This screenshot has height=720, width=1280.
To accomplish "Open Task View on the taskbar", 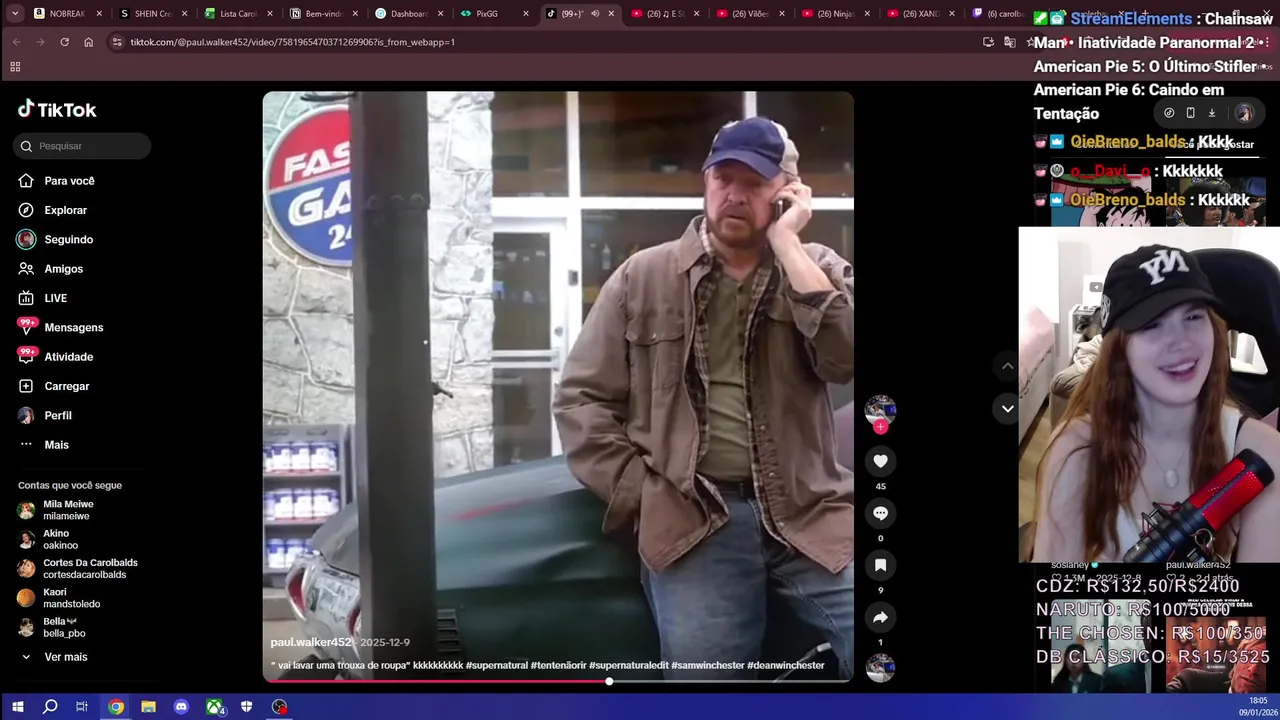I will click(x=82, y=707).
